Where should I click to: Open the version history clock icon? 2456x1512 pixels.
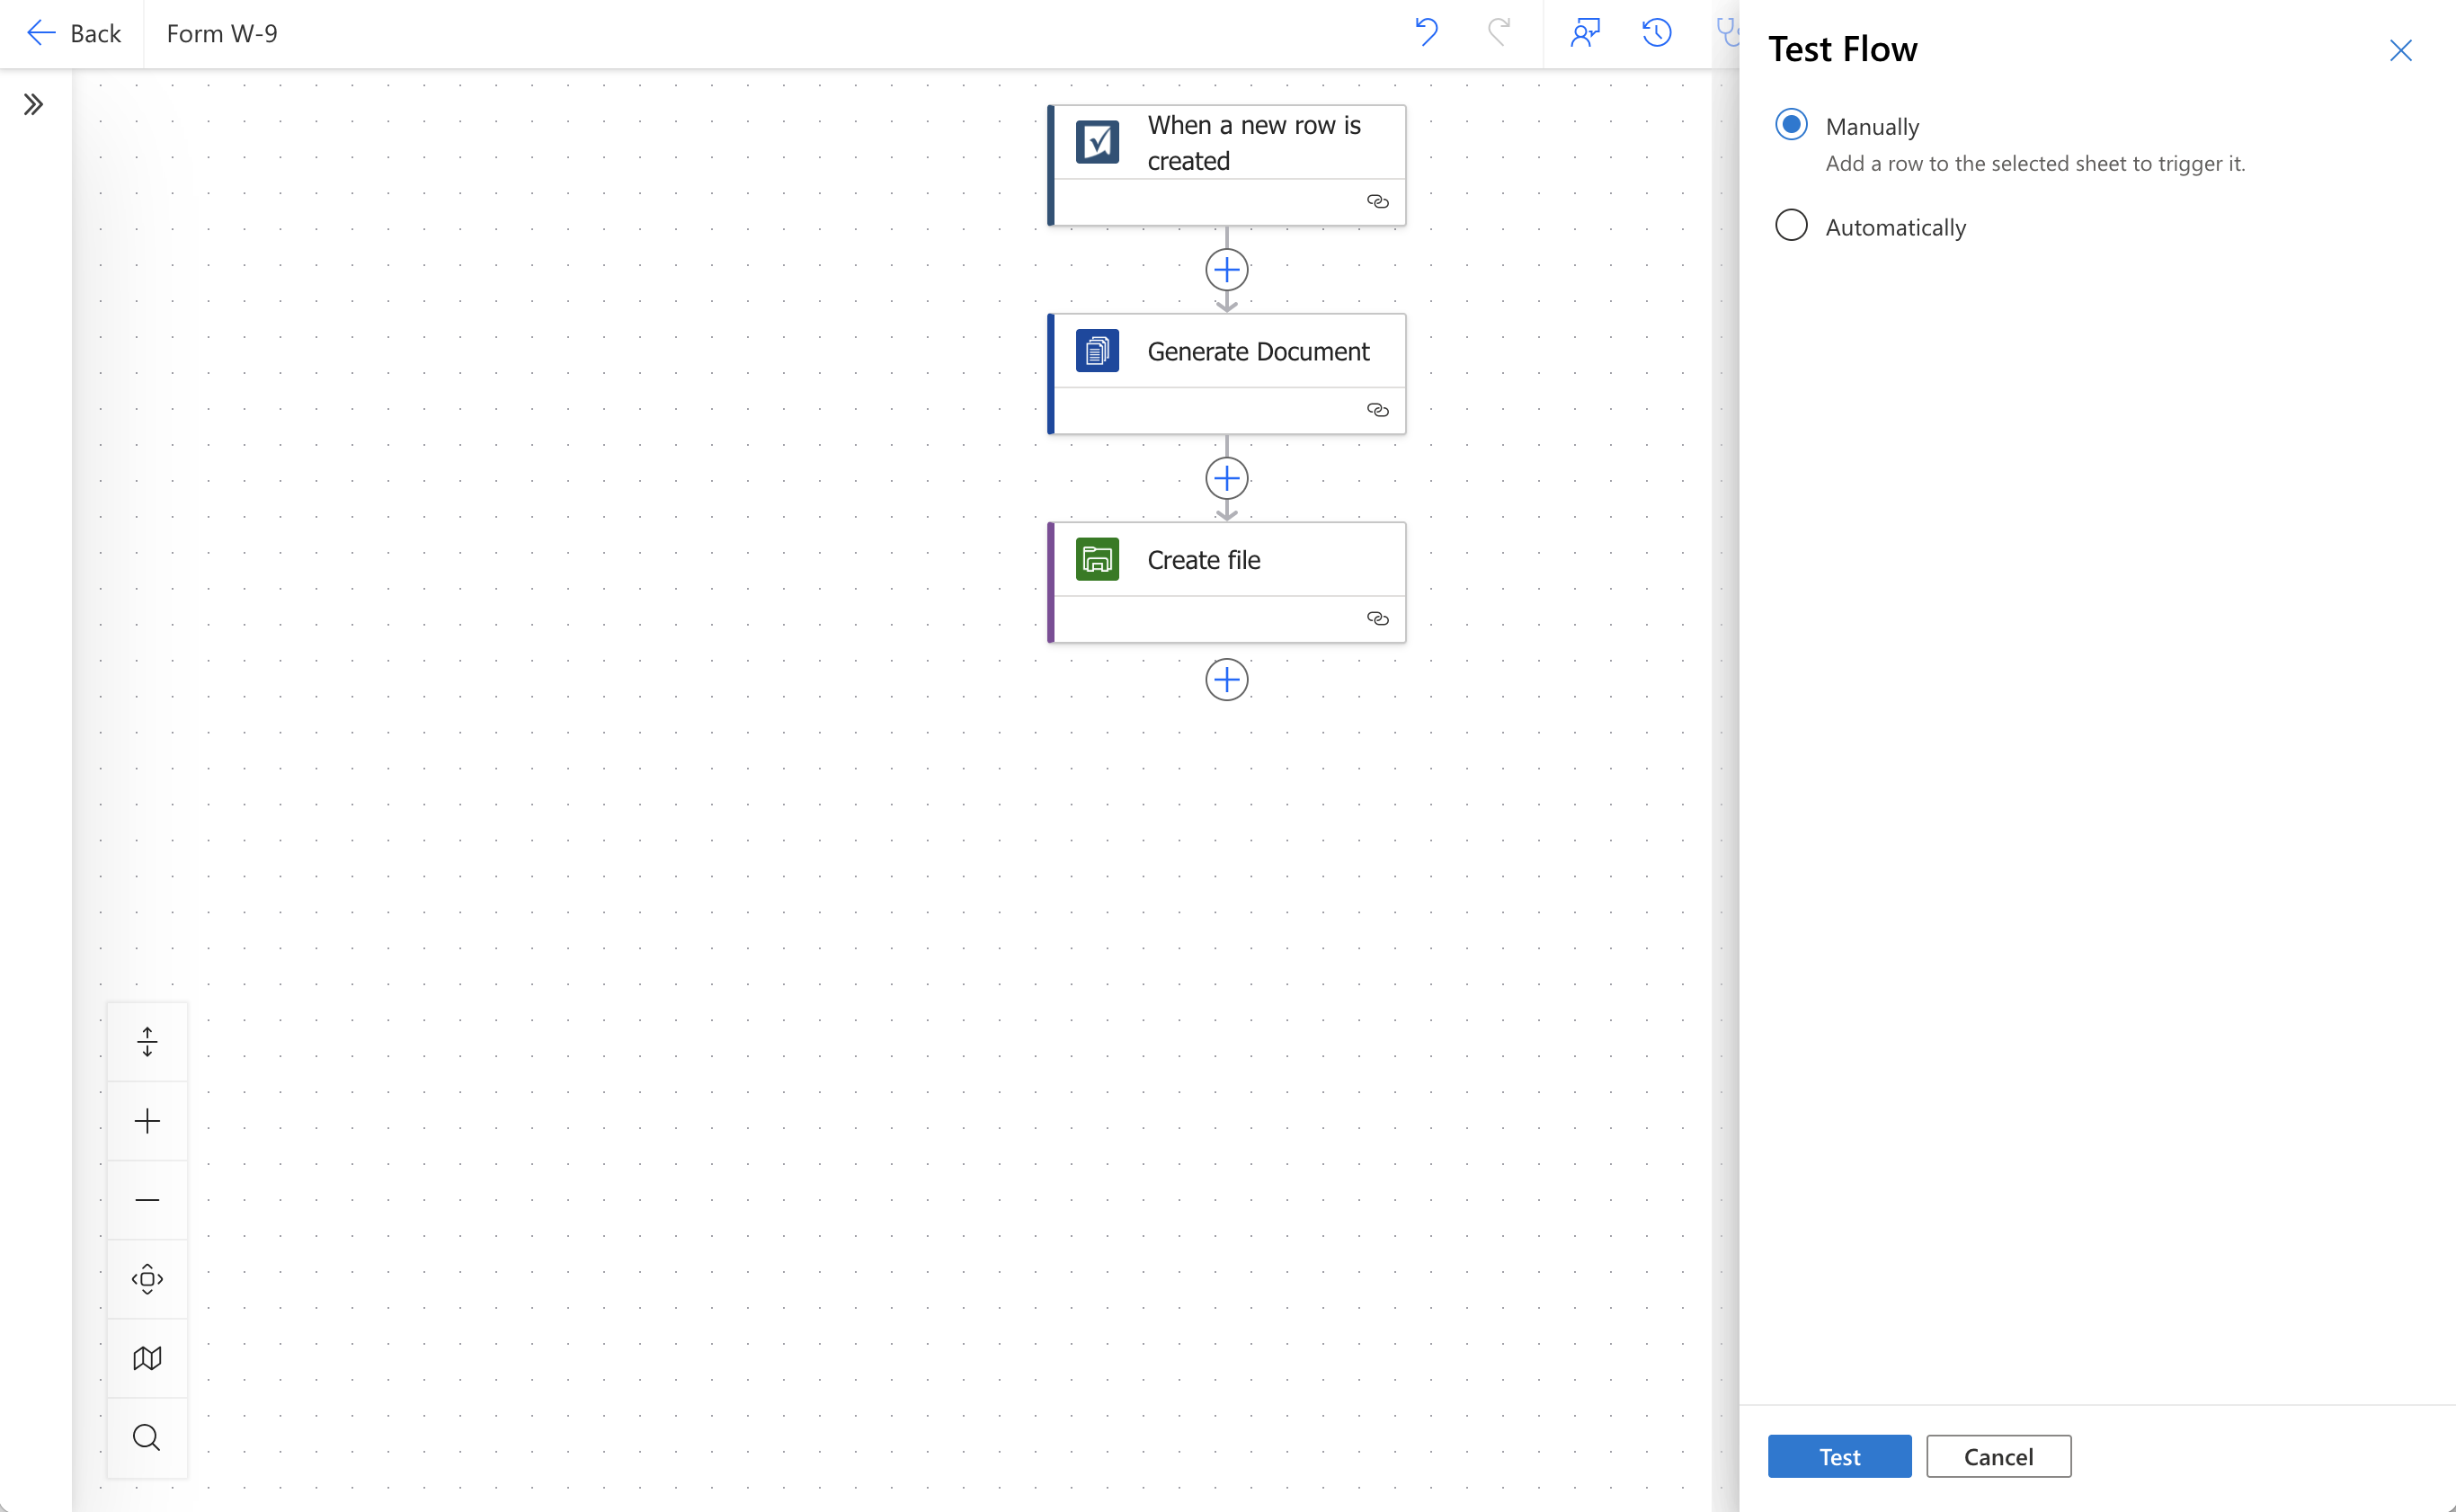tap(1657, 33)
